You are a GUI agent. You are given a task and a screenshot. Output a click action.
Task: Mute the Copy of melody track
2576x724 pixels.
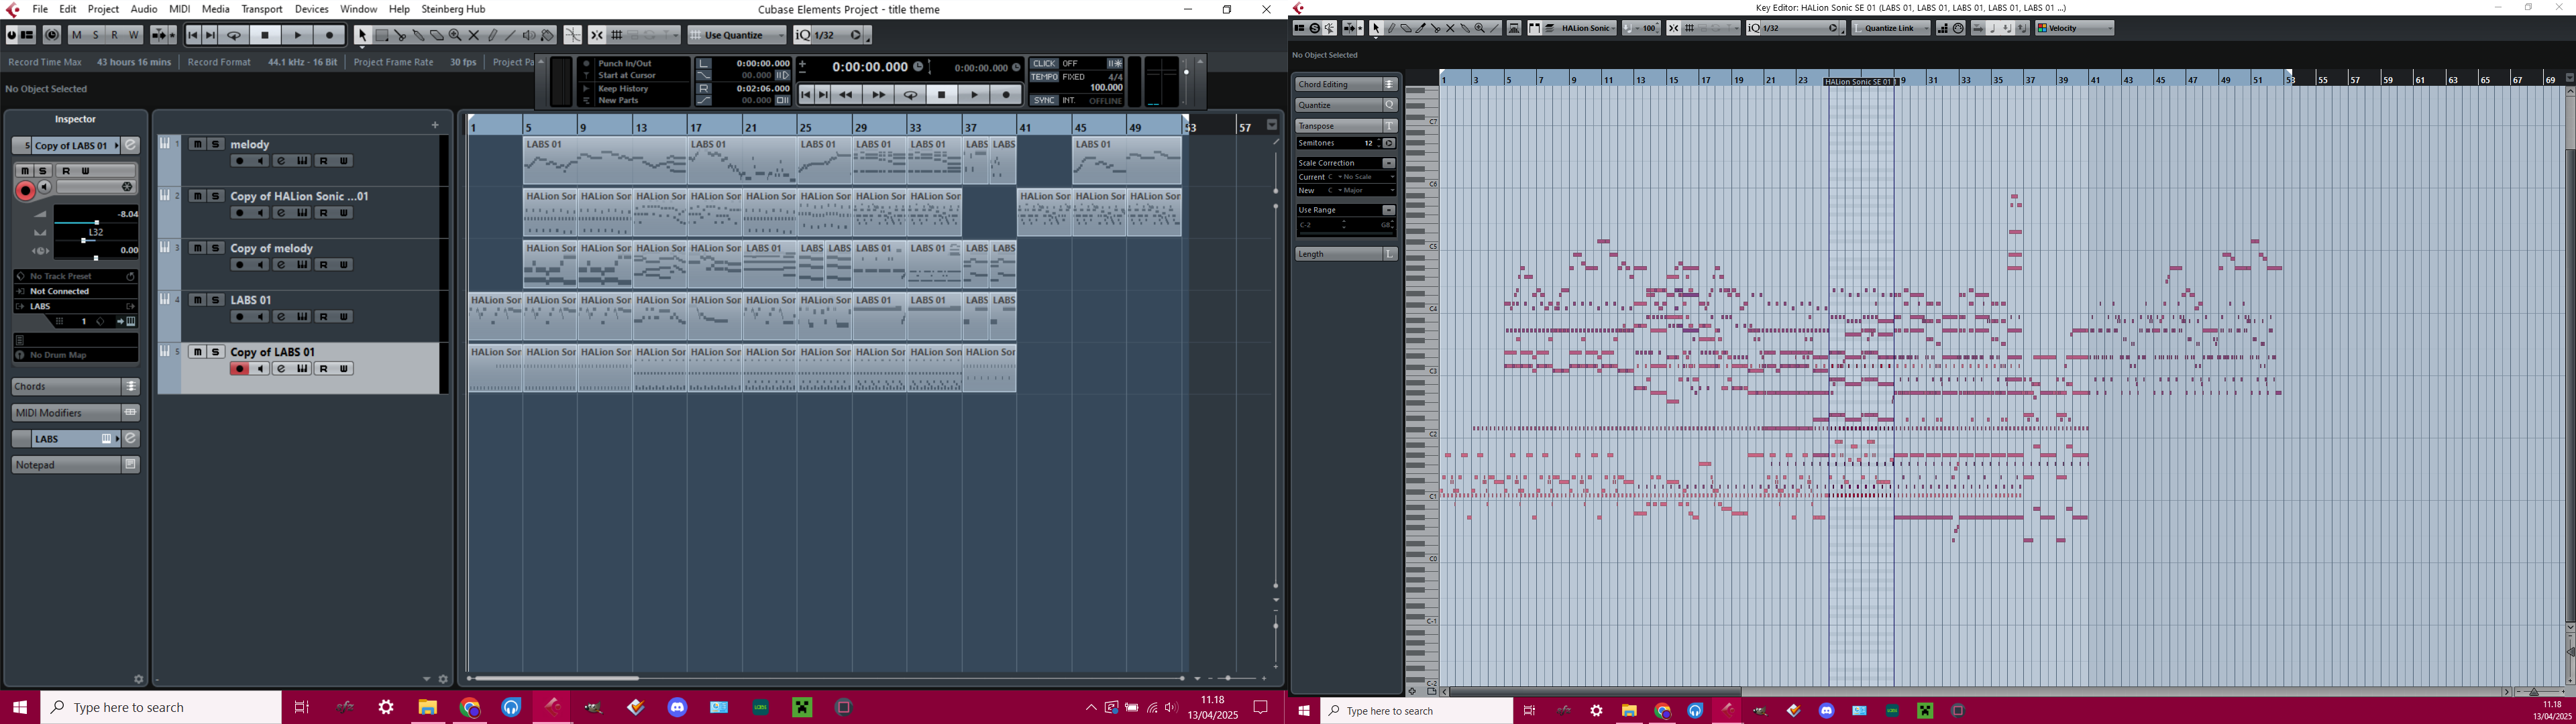[197, 248]
